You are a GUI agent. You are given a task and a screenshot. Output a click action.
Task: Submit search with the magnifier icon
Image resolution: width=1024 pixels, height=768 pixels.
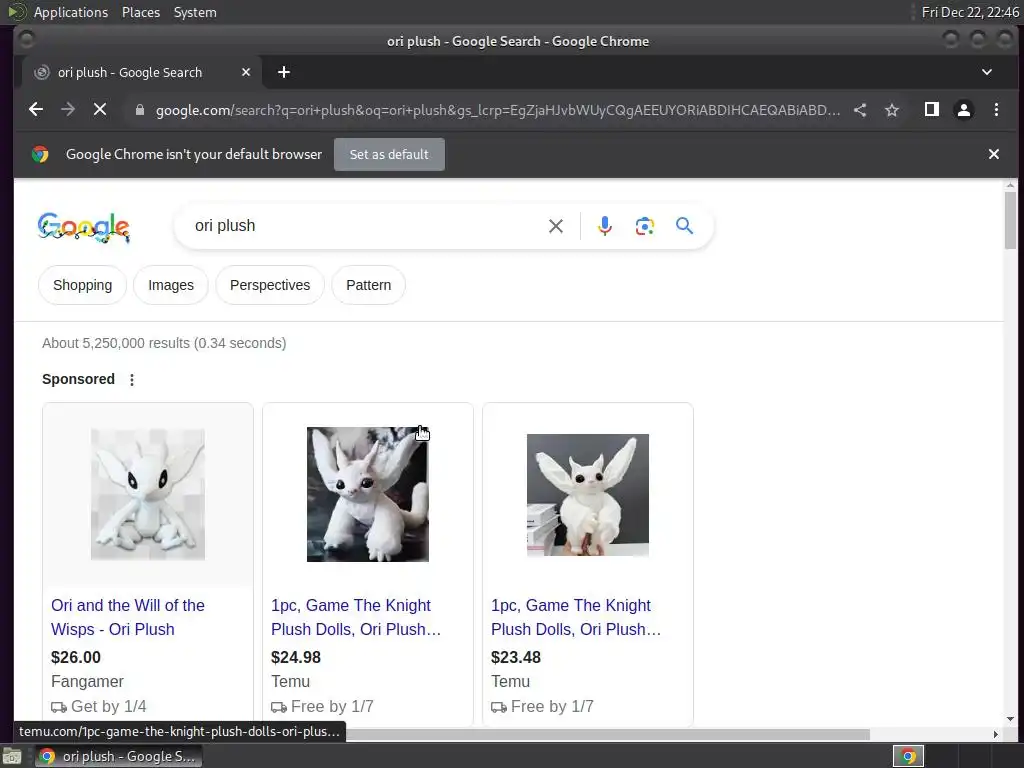(684, 226)
